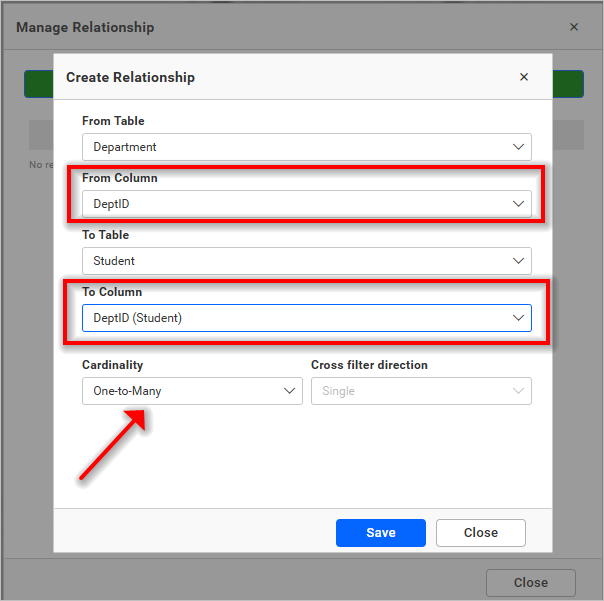The width and height of the screenshot is (604, 601).
Task: Click the Cardinality chevron arrow
Action: (x=289, y=391)
